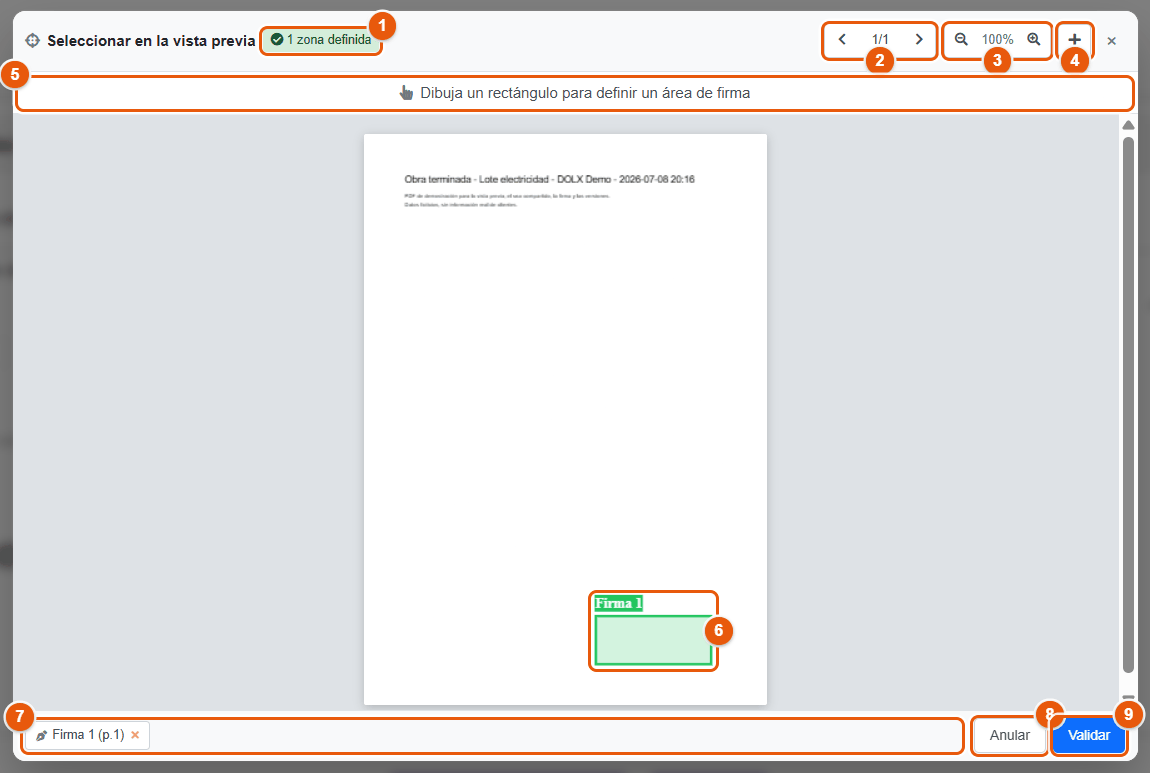Viewport: 1150px width, 773px height.
Task: Remove the Firma 1 (p.1) tag
Action: (135, 735)
